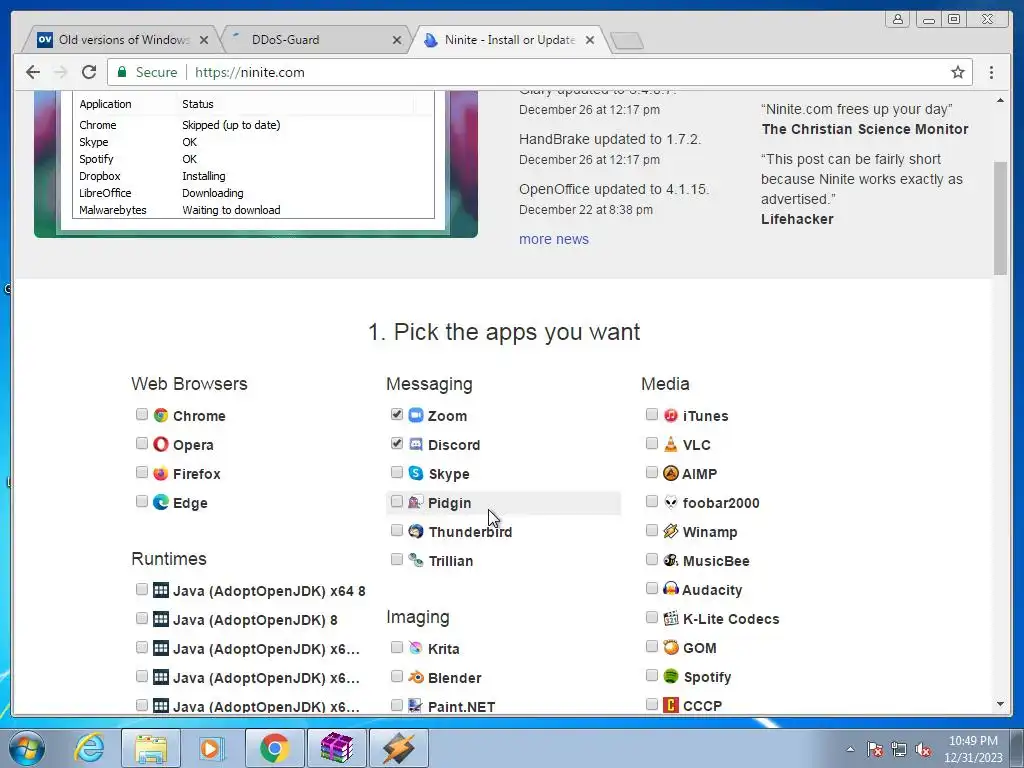Focus the address bar with ninite.com

click(x=539, y=72)
